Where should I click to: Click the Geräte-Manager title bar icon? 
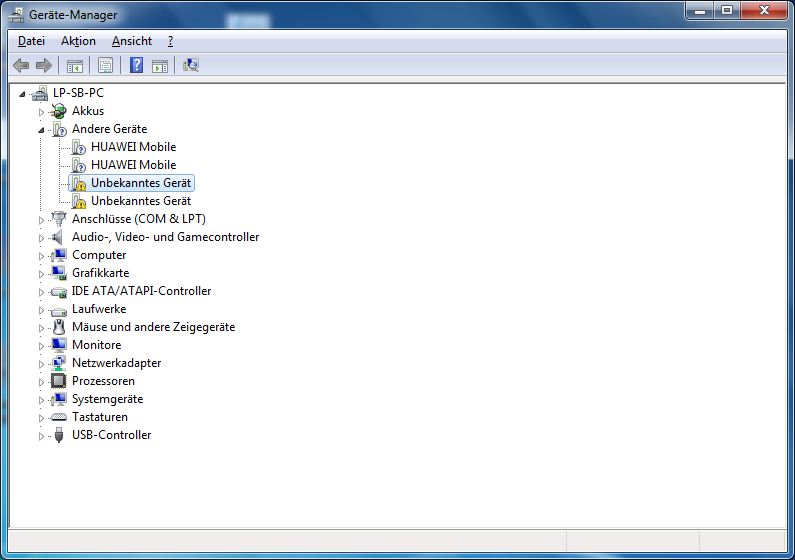(x=16, y=15)
